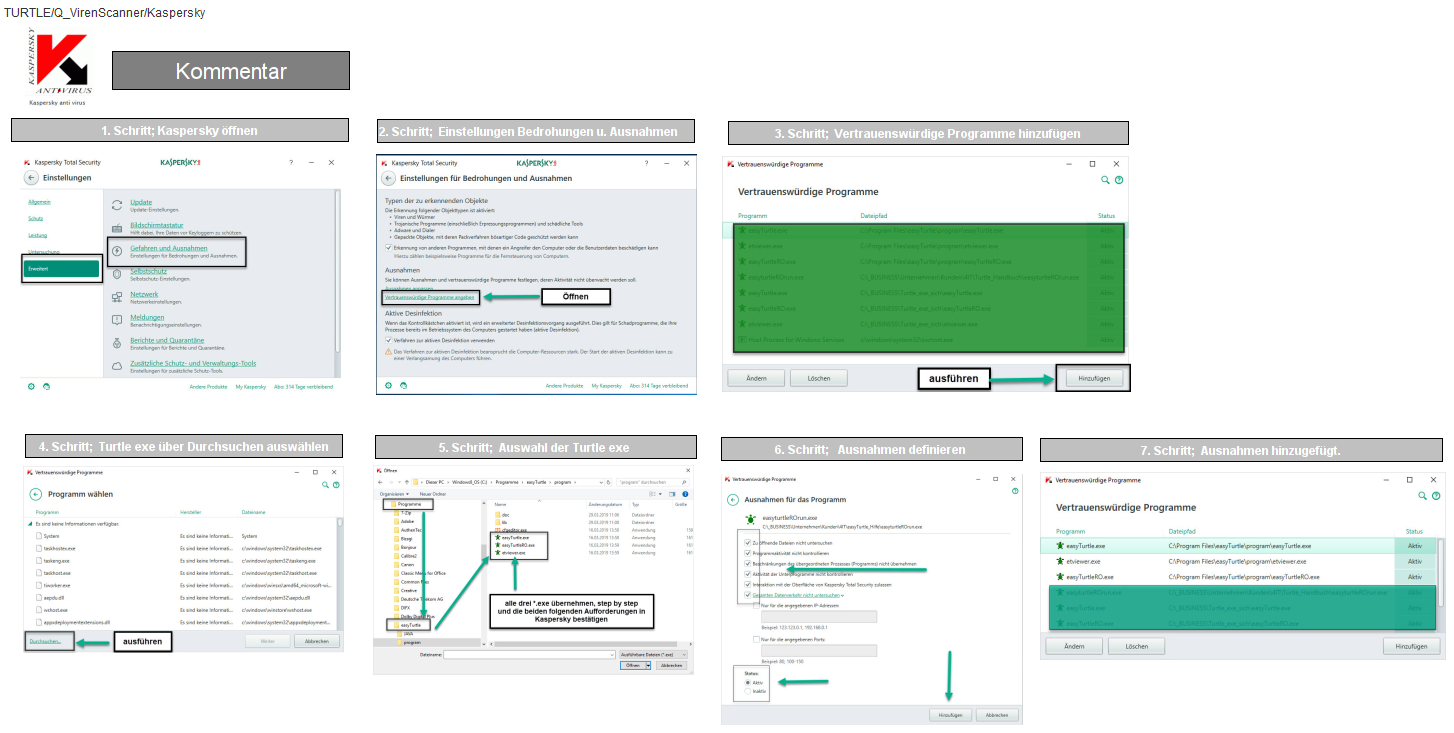Image resolution: width=1454 pixels, height=733 pixels.
Task: Click the gear icon in step 1 window footer
Action: [x=31, y=386]
